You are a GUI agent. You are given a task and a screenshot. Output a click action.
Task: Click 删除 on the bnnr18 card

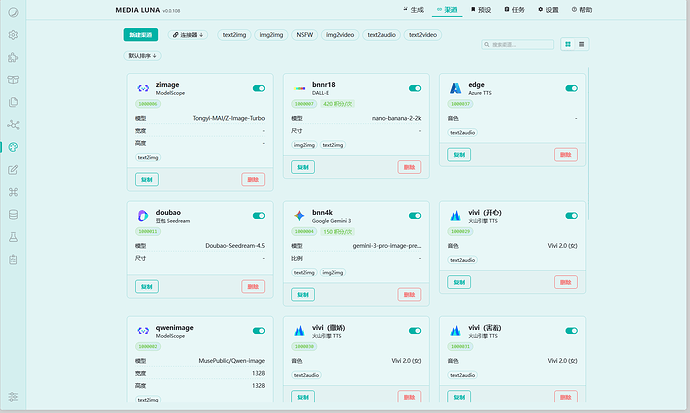pyautogui.click(x=409, y=167)
